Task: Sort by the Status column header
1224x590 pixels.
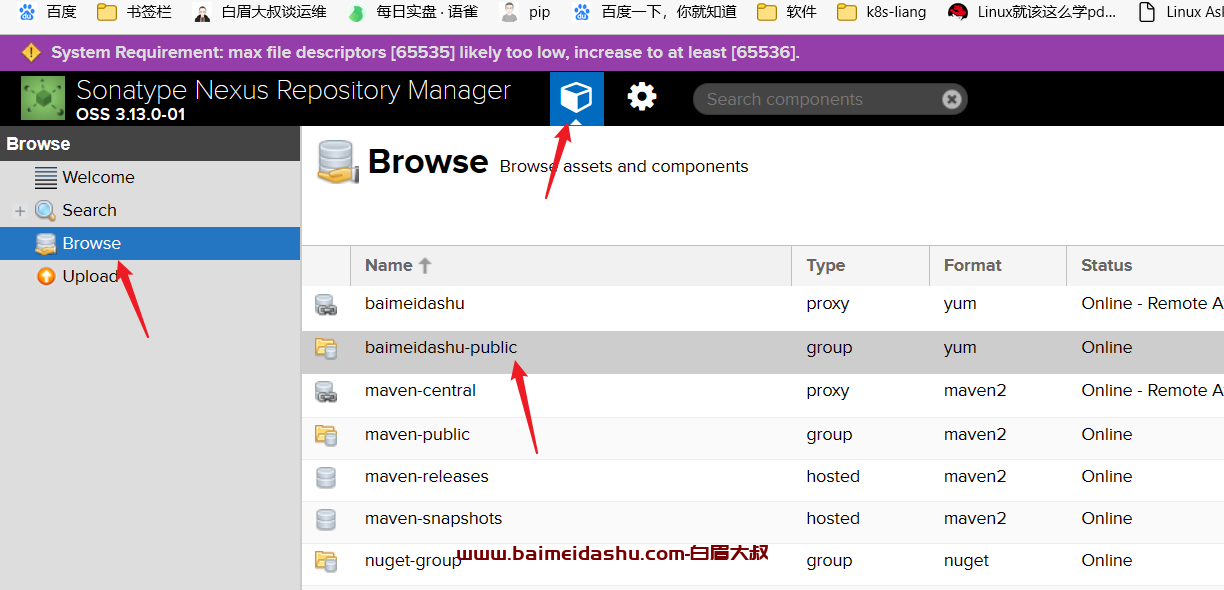Action: 1145,265
